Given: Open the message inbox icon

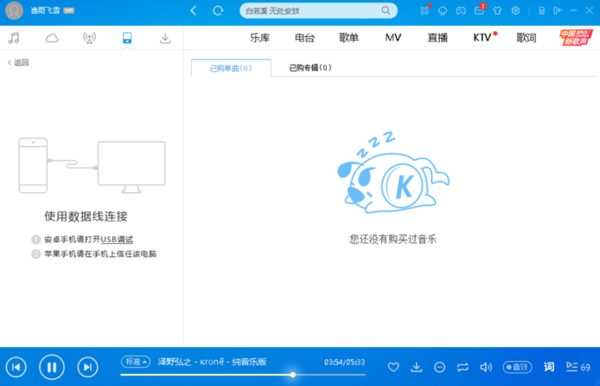Looking at the screenshot, I should pyautogui.click(x=479, y=11).
